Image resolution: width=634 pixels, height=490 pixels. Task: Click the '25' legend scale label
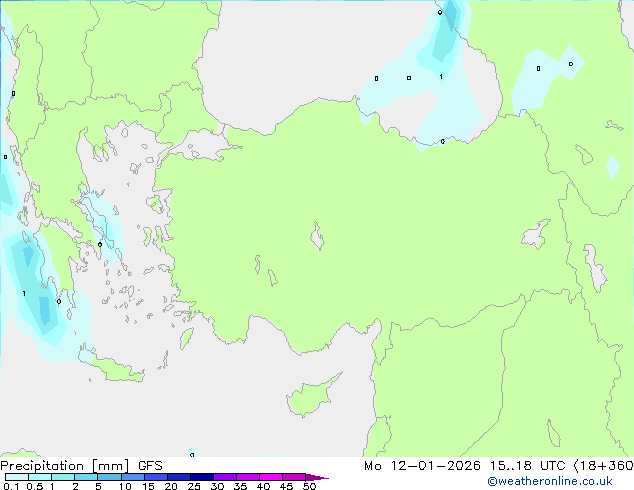[x=194, y=486]
